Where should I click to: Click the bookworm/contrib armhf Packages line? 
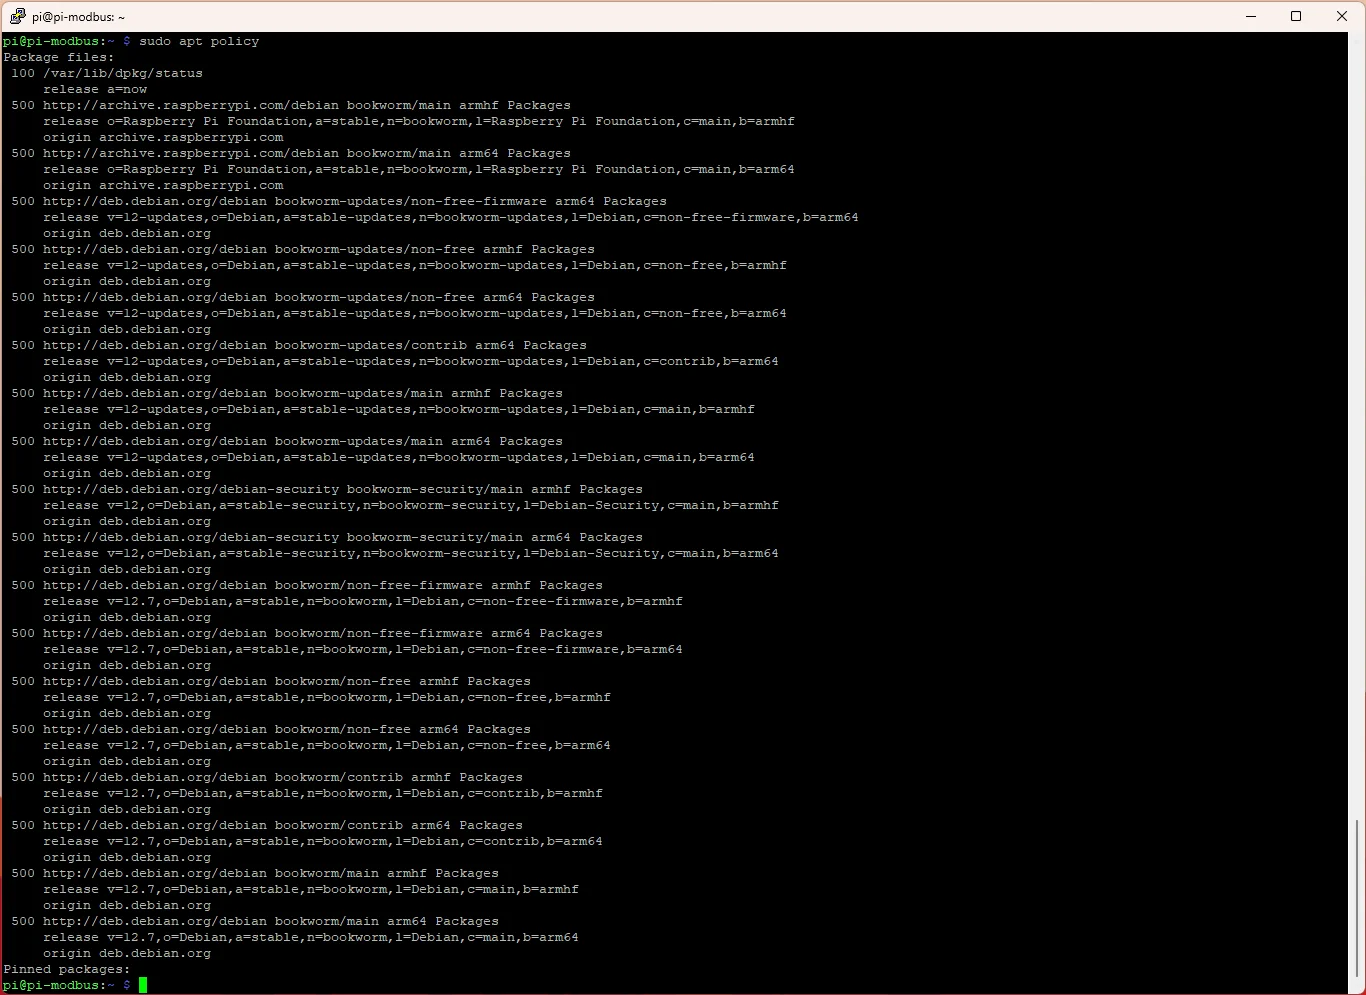pos(267,777)
